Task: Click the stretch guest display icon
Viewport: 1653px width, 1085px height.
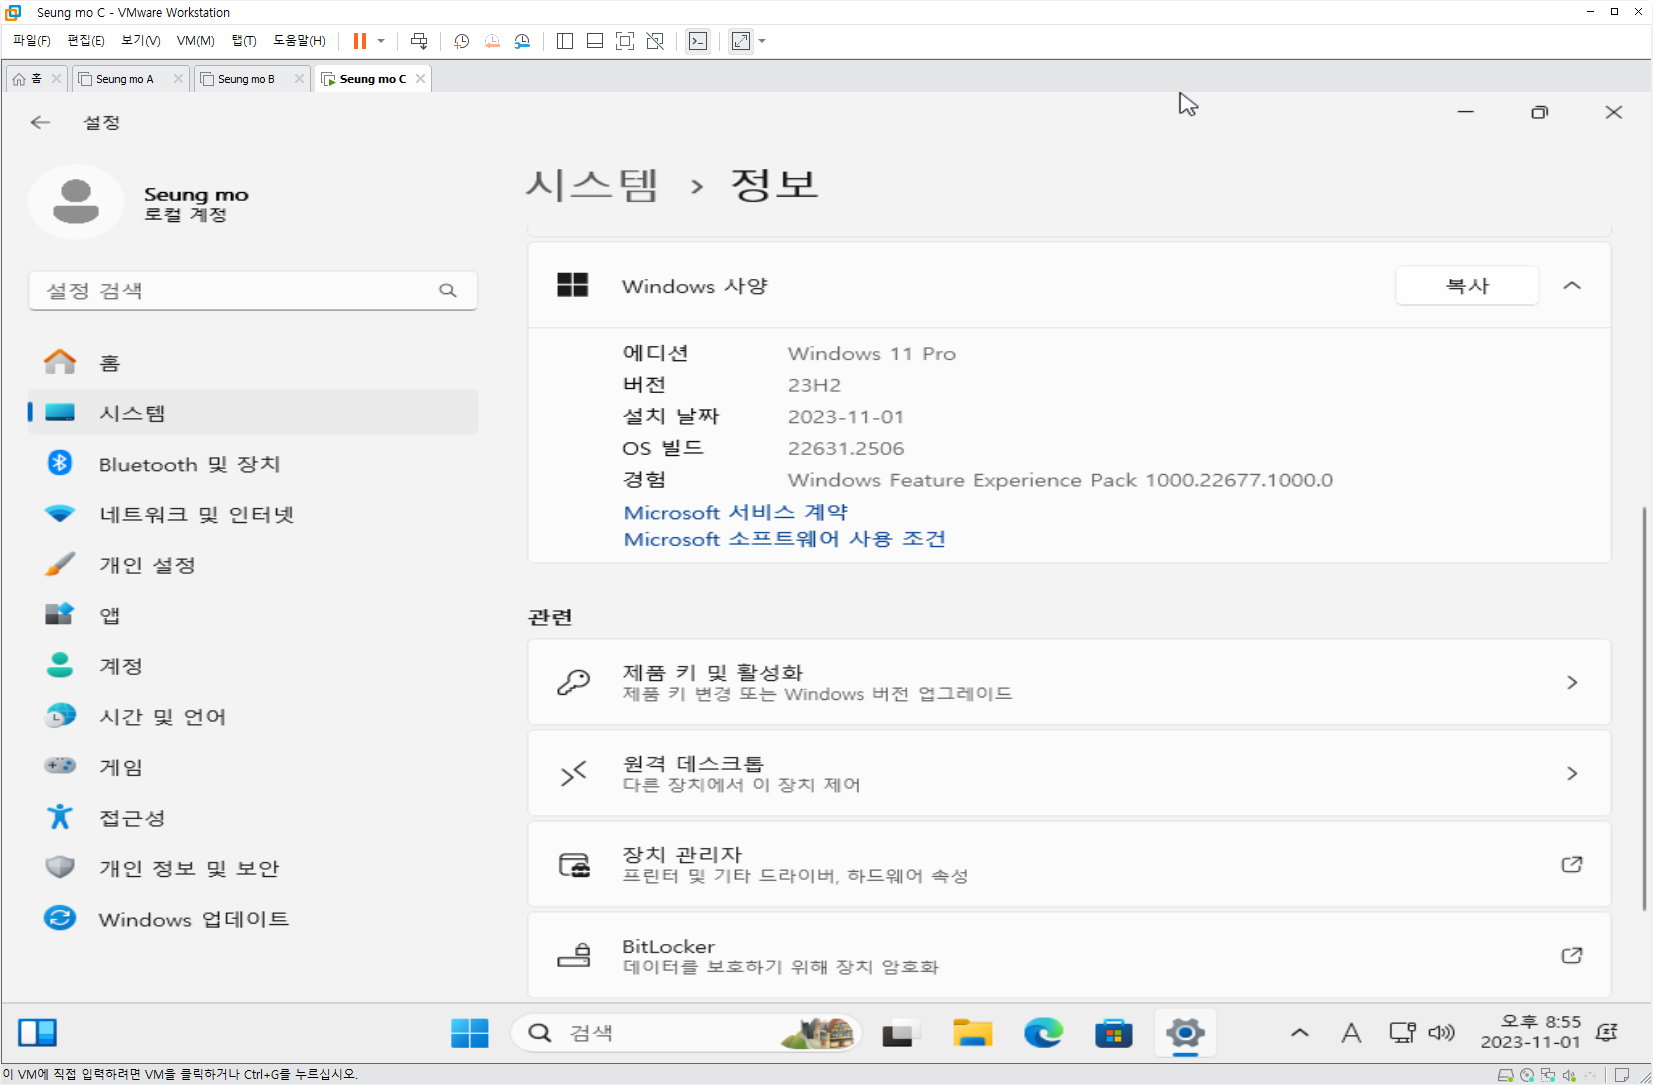Action: tap(741, 41)
